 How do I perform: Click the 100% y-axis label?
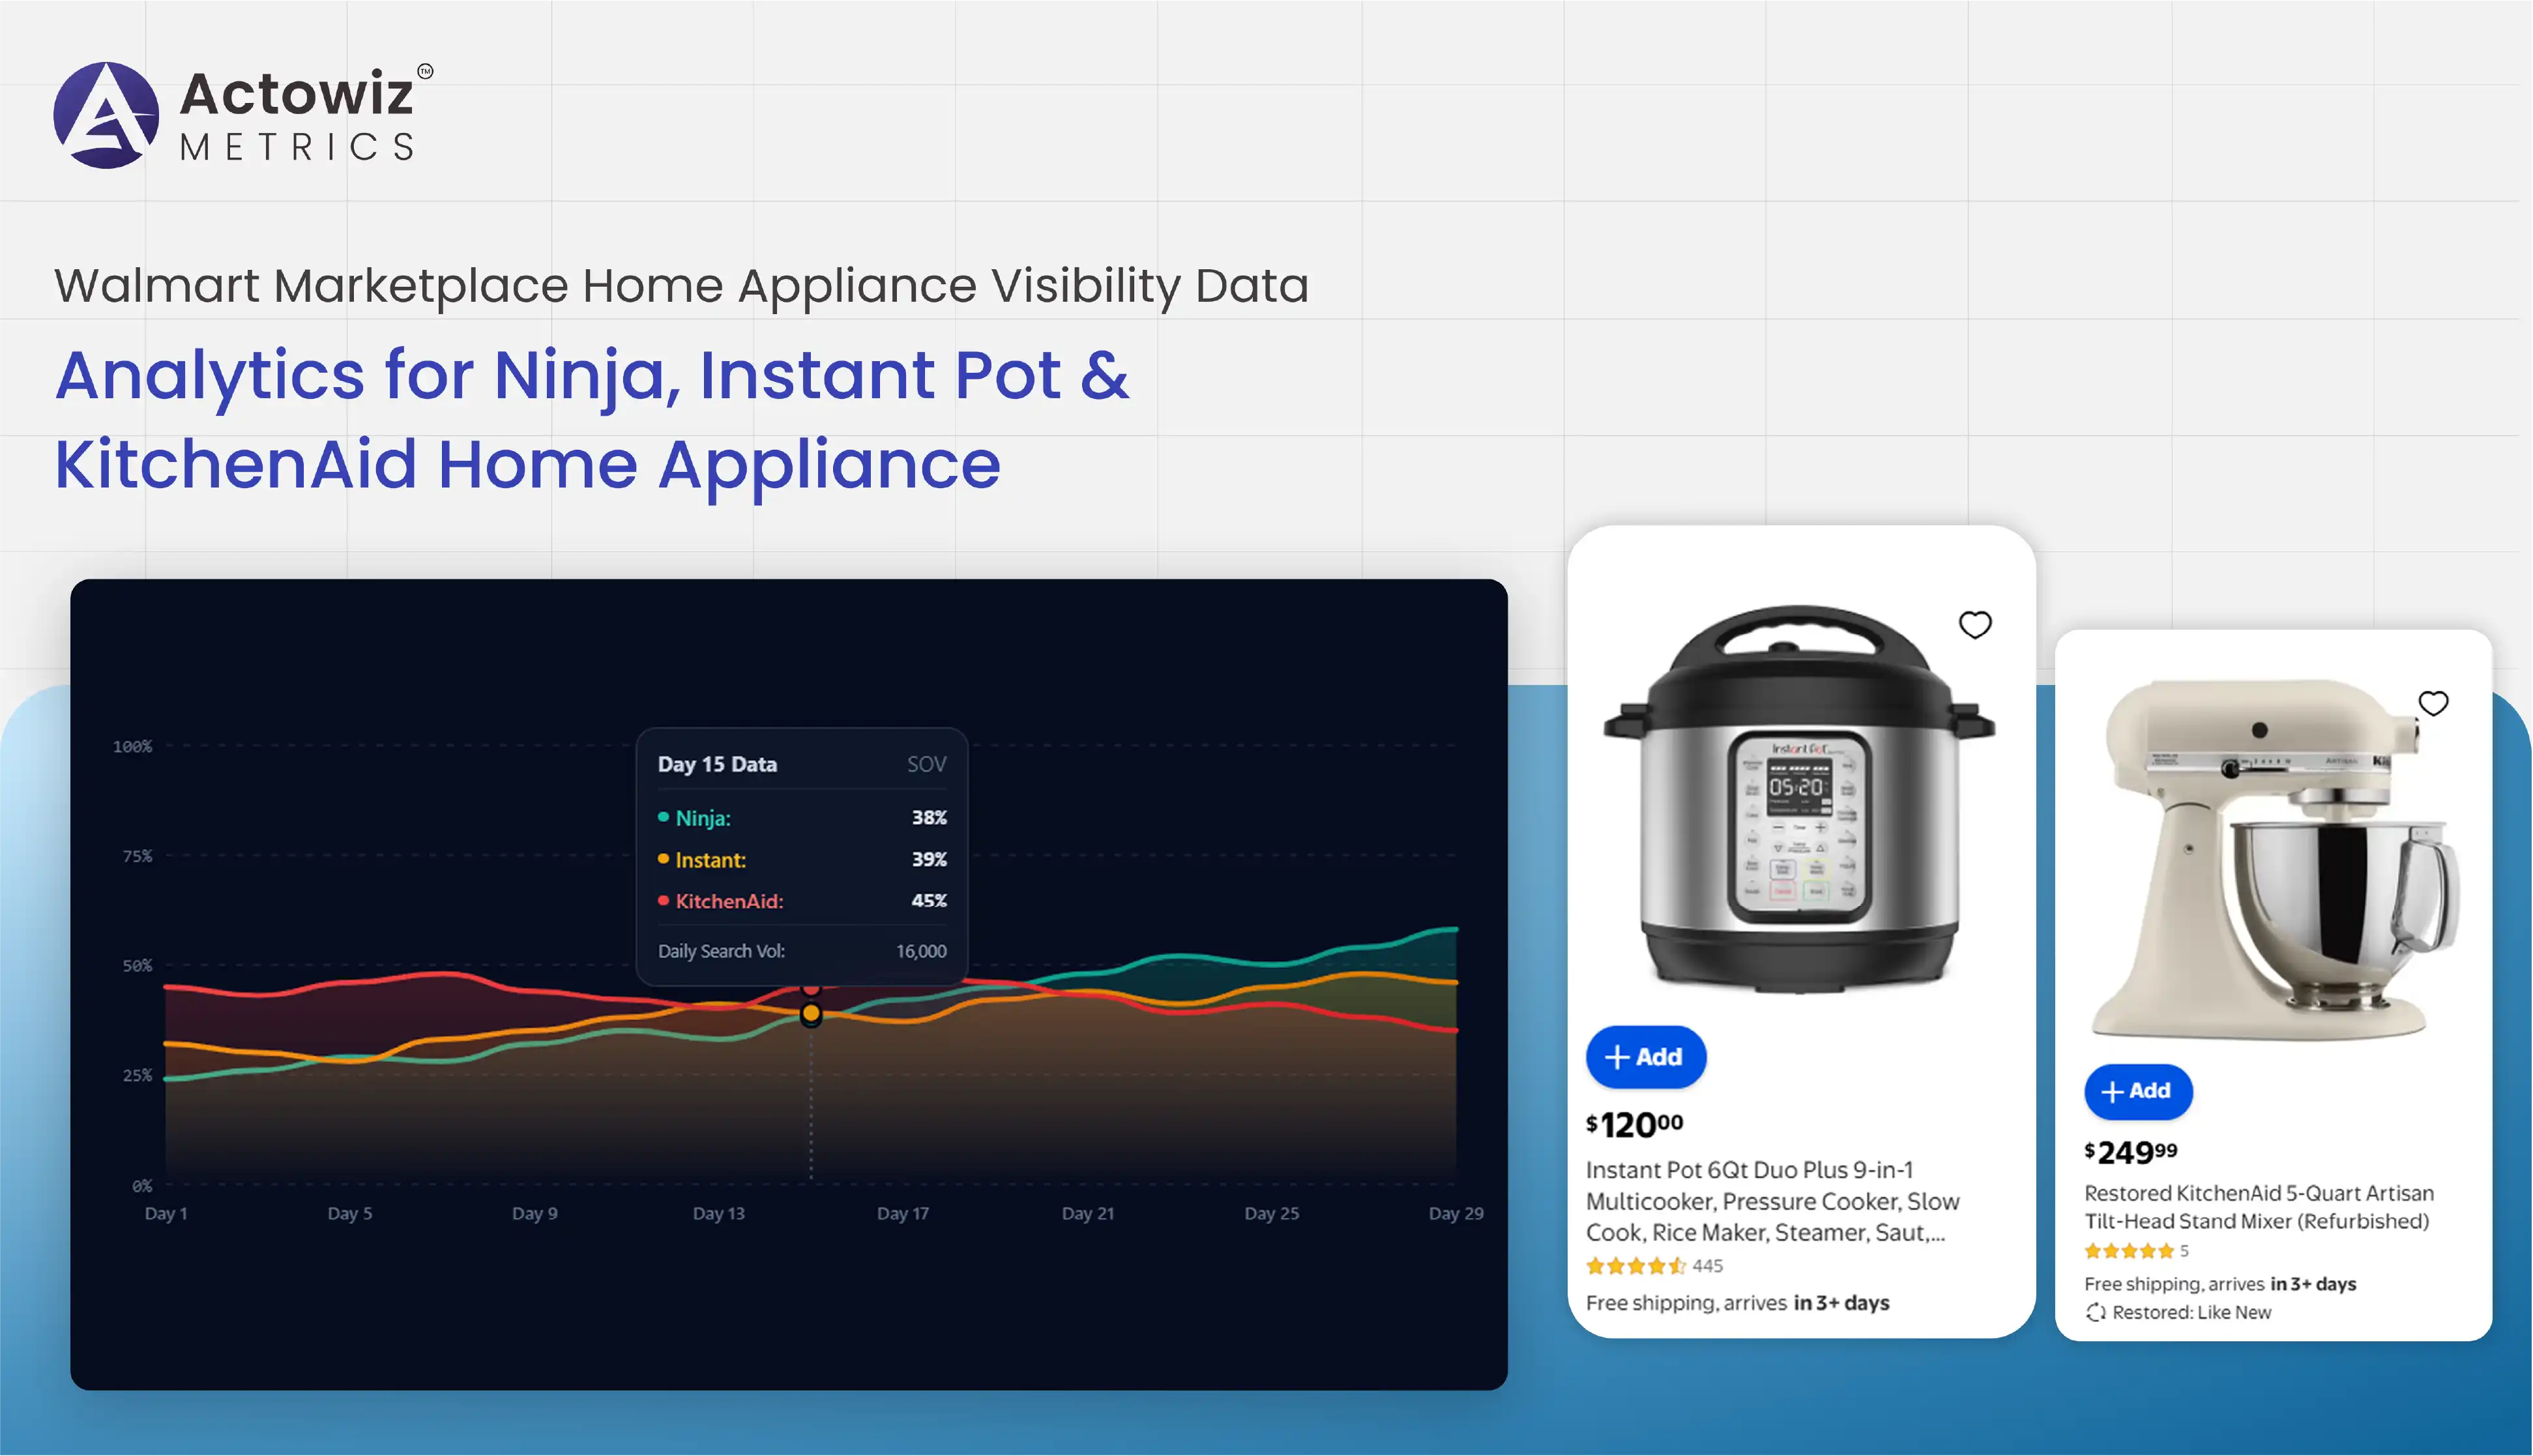[x=132, y=747]
